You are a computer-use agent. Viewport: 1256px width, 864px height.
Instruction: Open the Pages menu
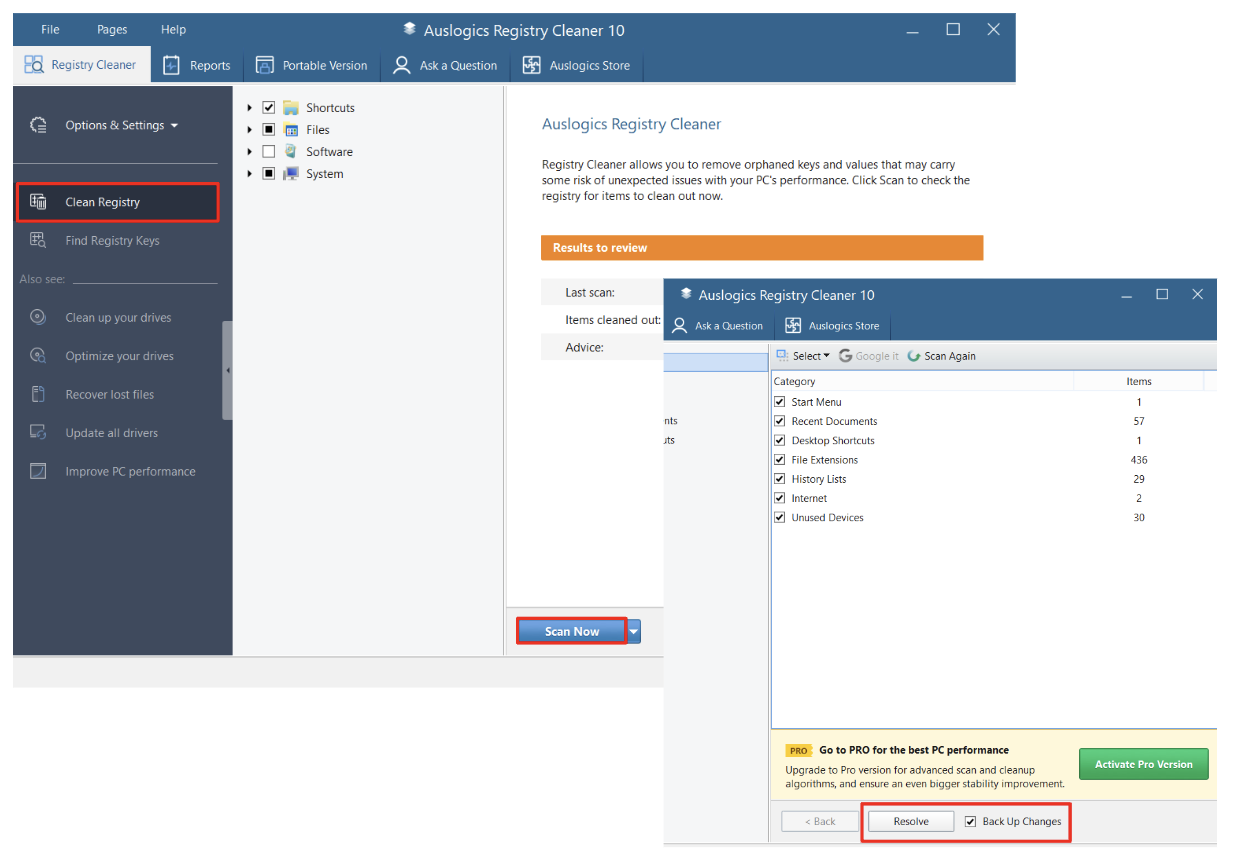click(111, 29)
